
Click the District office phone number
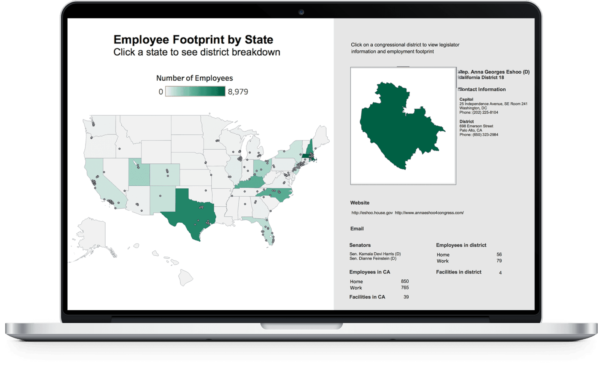tap(479, 135)
